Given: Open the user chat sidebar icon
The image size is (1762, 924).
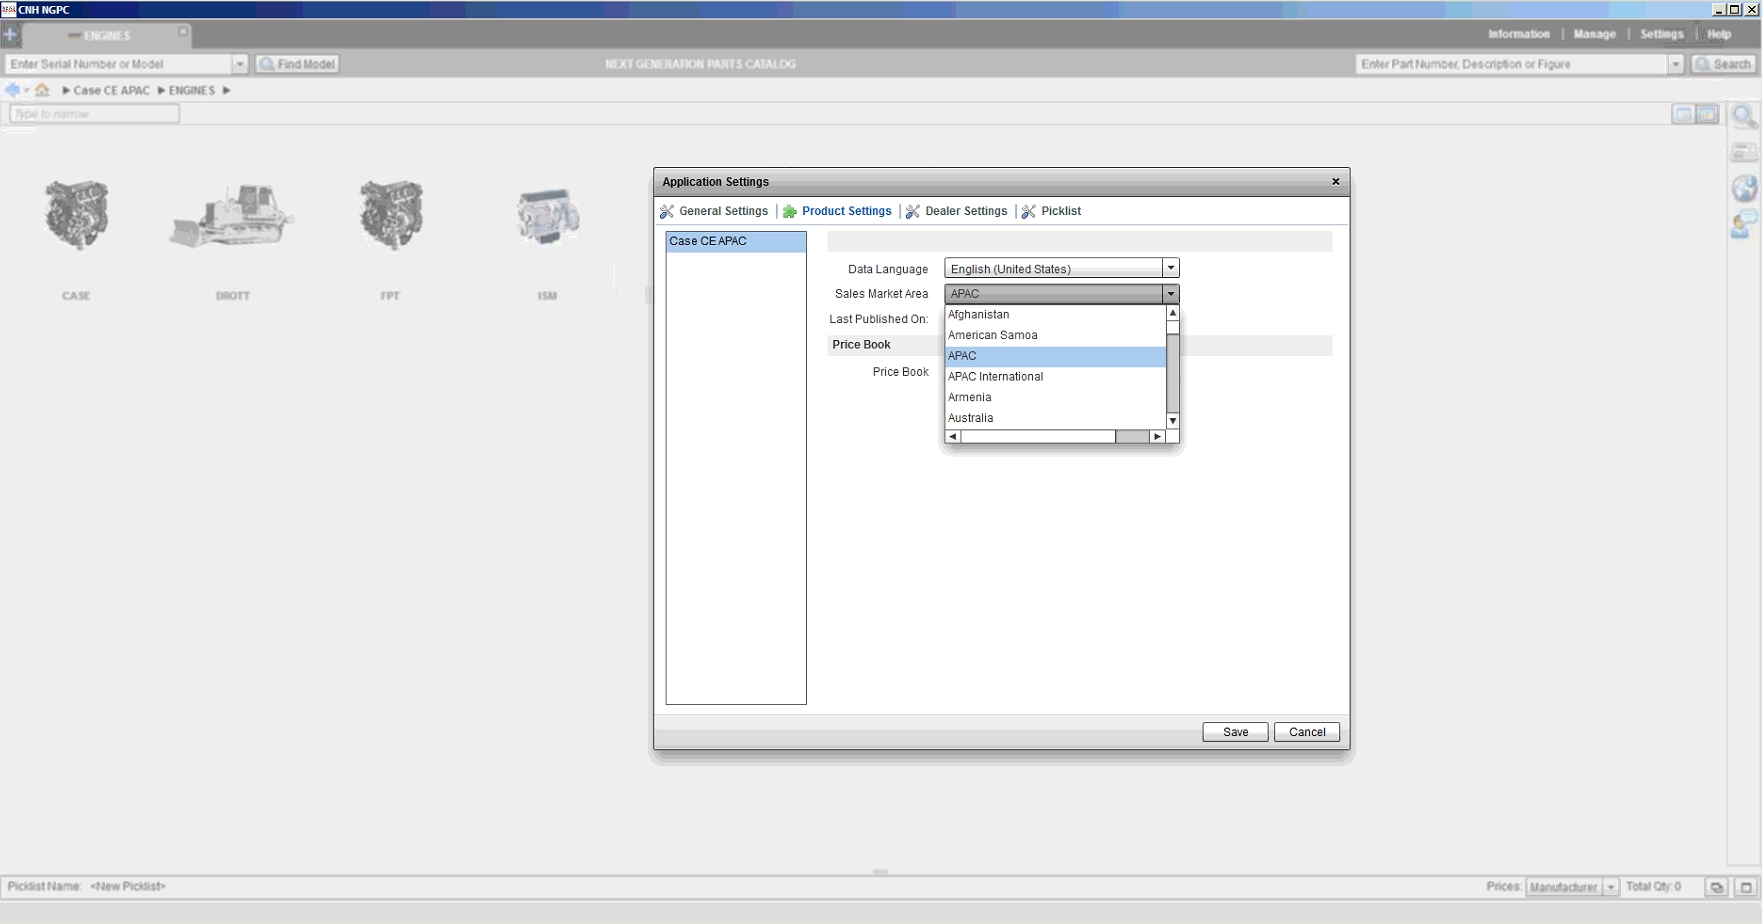Looking at the screenshot, I should pos(1744,224).
